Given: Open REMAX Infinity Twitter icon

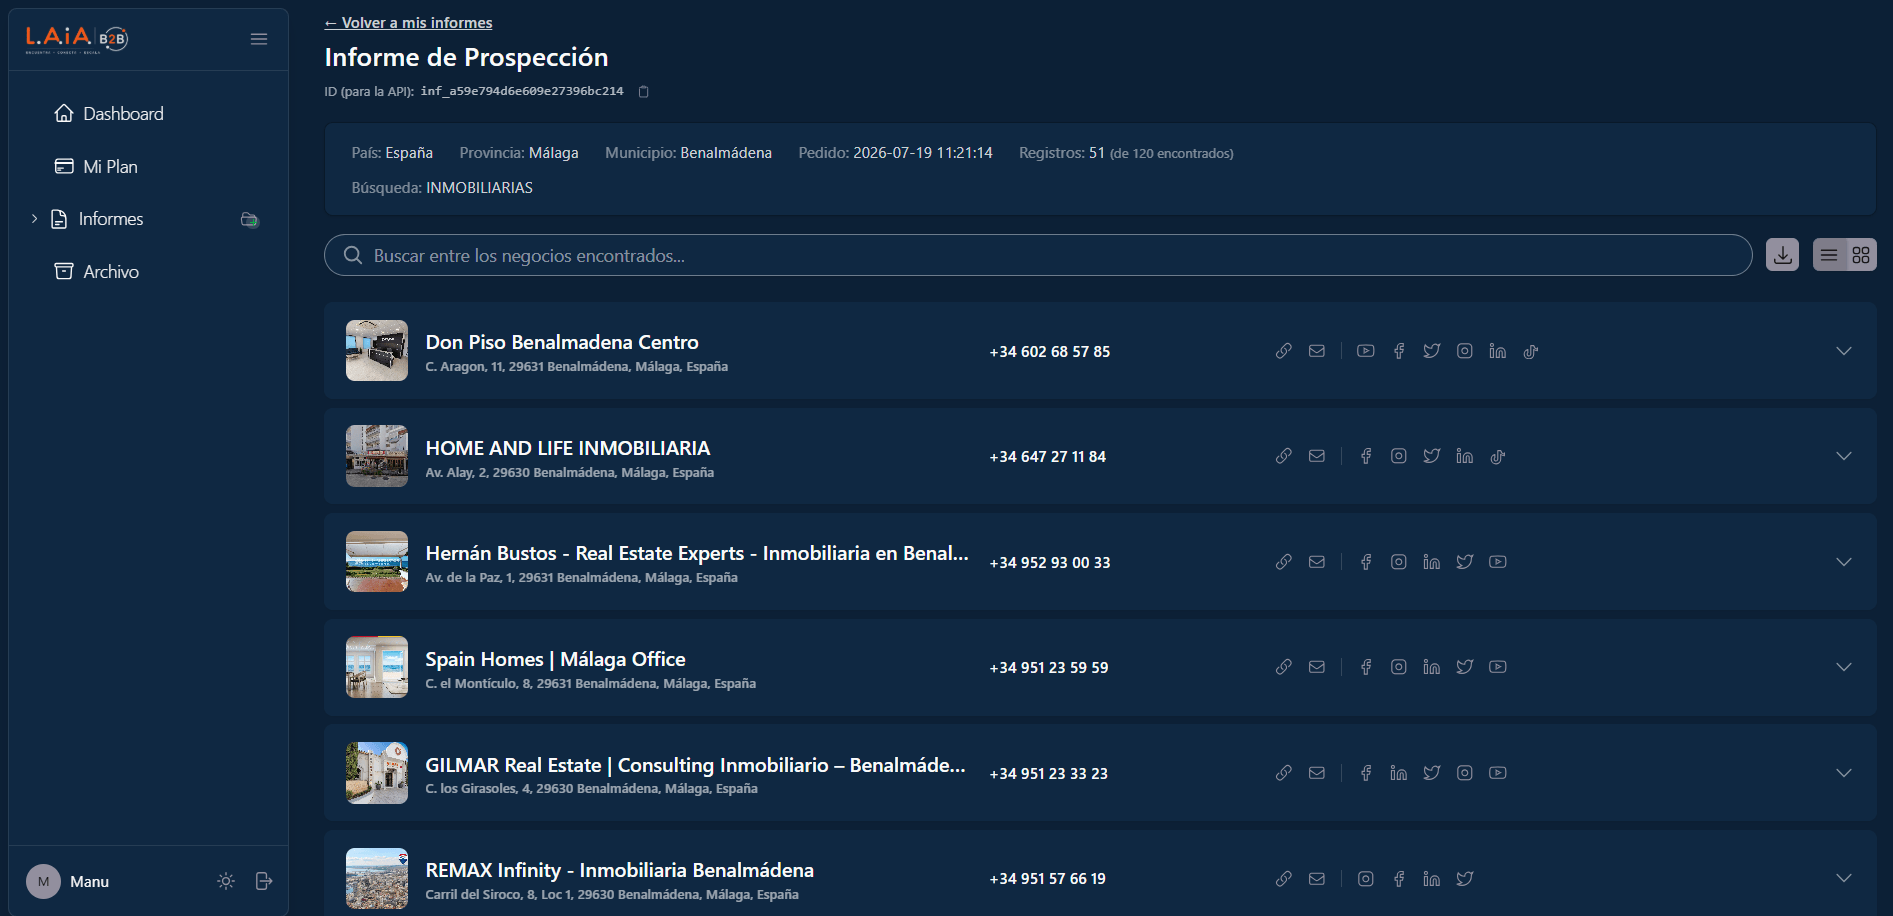Looking at the screenshot, I should pos(1465,878).
